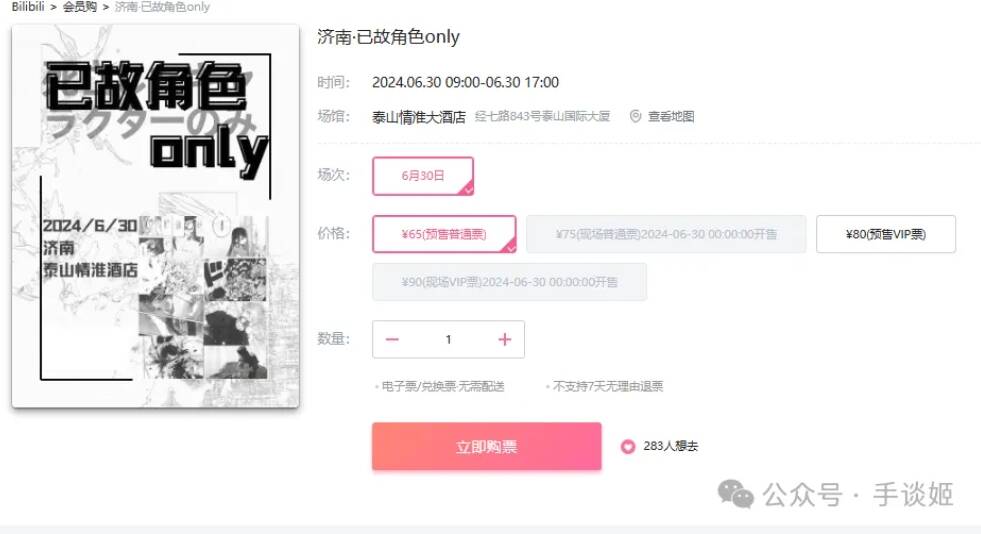
Task: Decrease quantity with the minus icon
Action: click(392, 340)
